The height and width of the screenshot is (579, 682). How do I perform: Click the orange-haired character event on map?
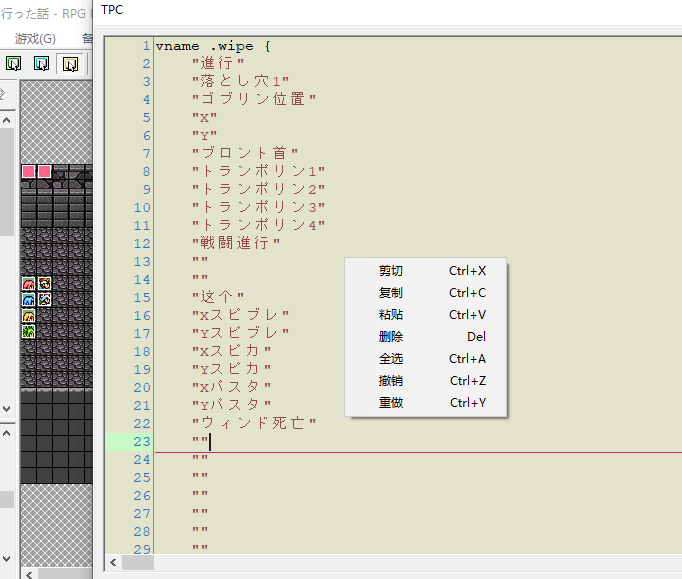pos(29,316)
